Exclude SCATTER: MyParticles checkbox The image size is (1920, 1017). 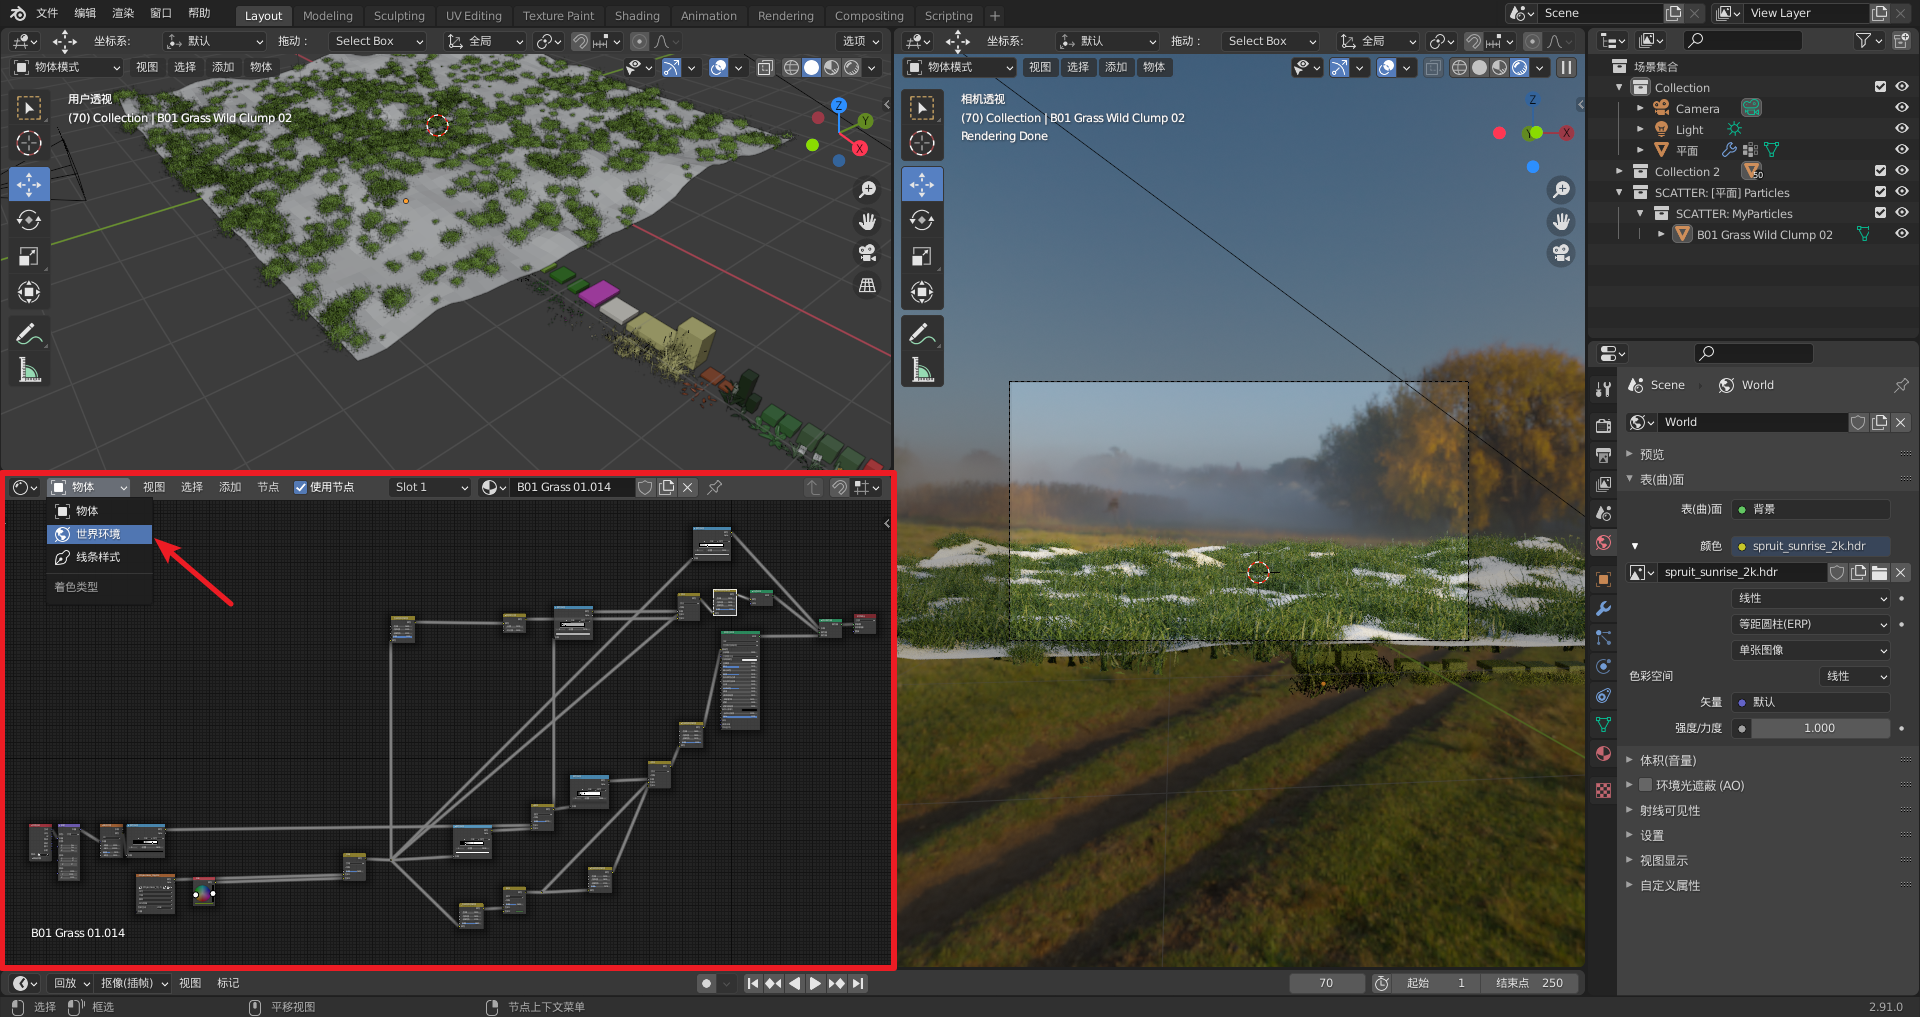point(1880,213)
